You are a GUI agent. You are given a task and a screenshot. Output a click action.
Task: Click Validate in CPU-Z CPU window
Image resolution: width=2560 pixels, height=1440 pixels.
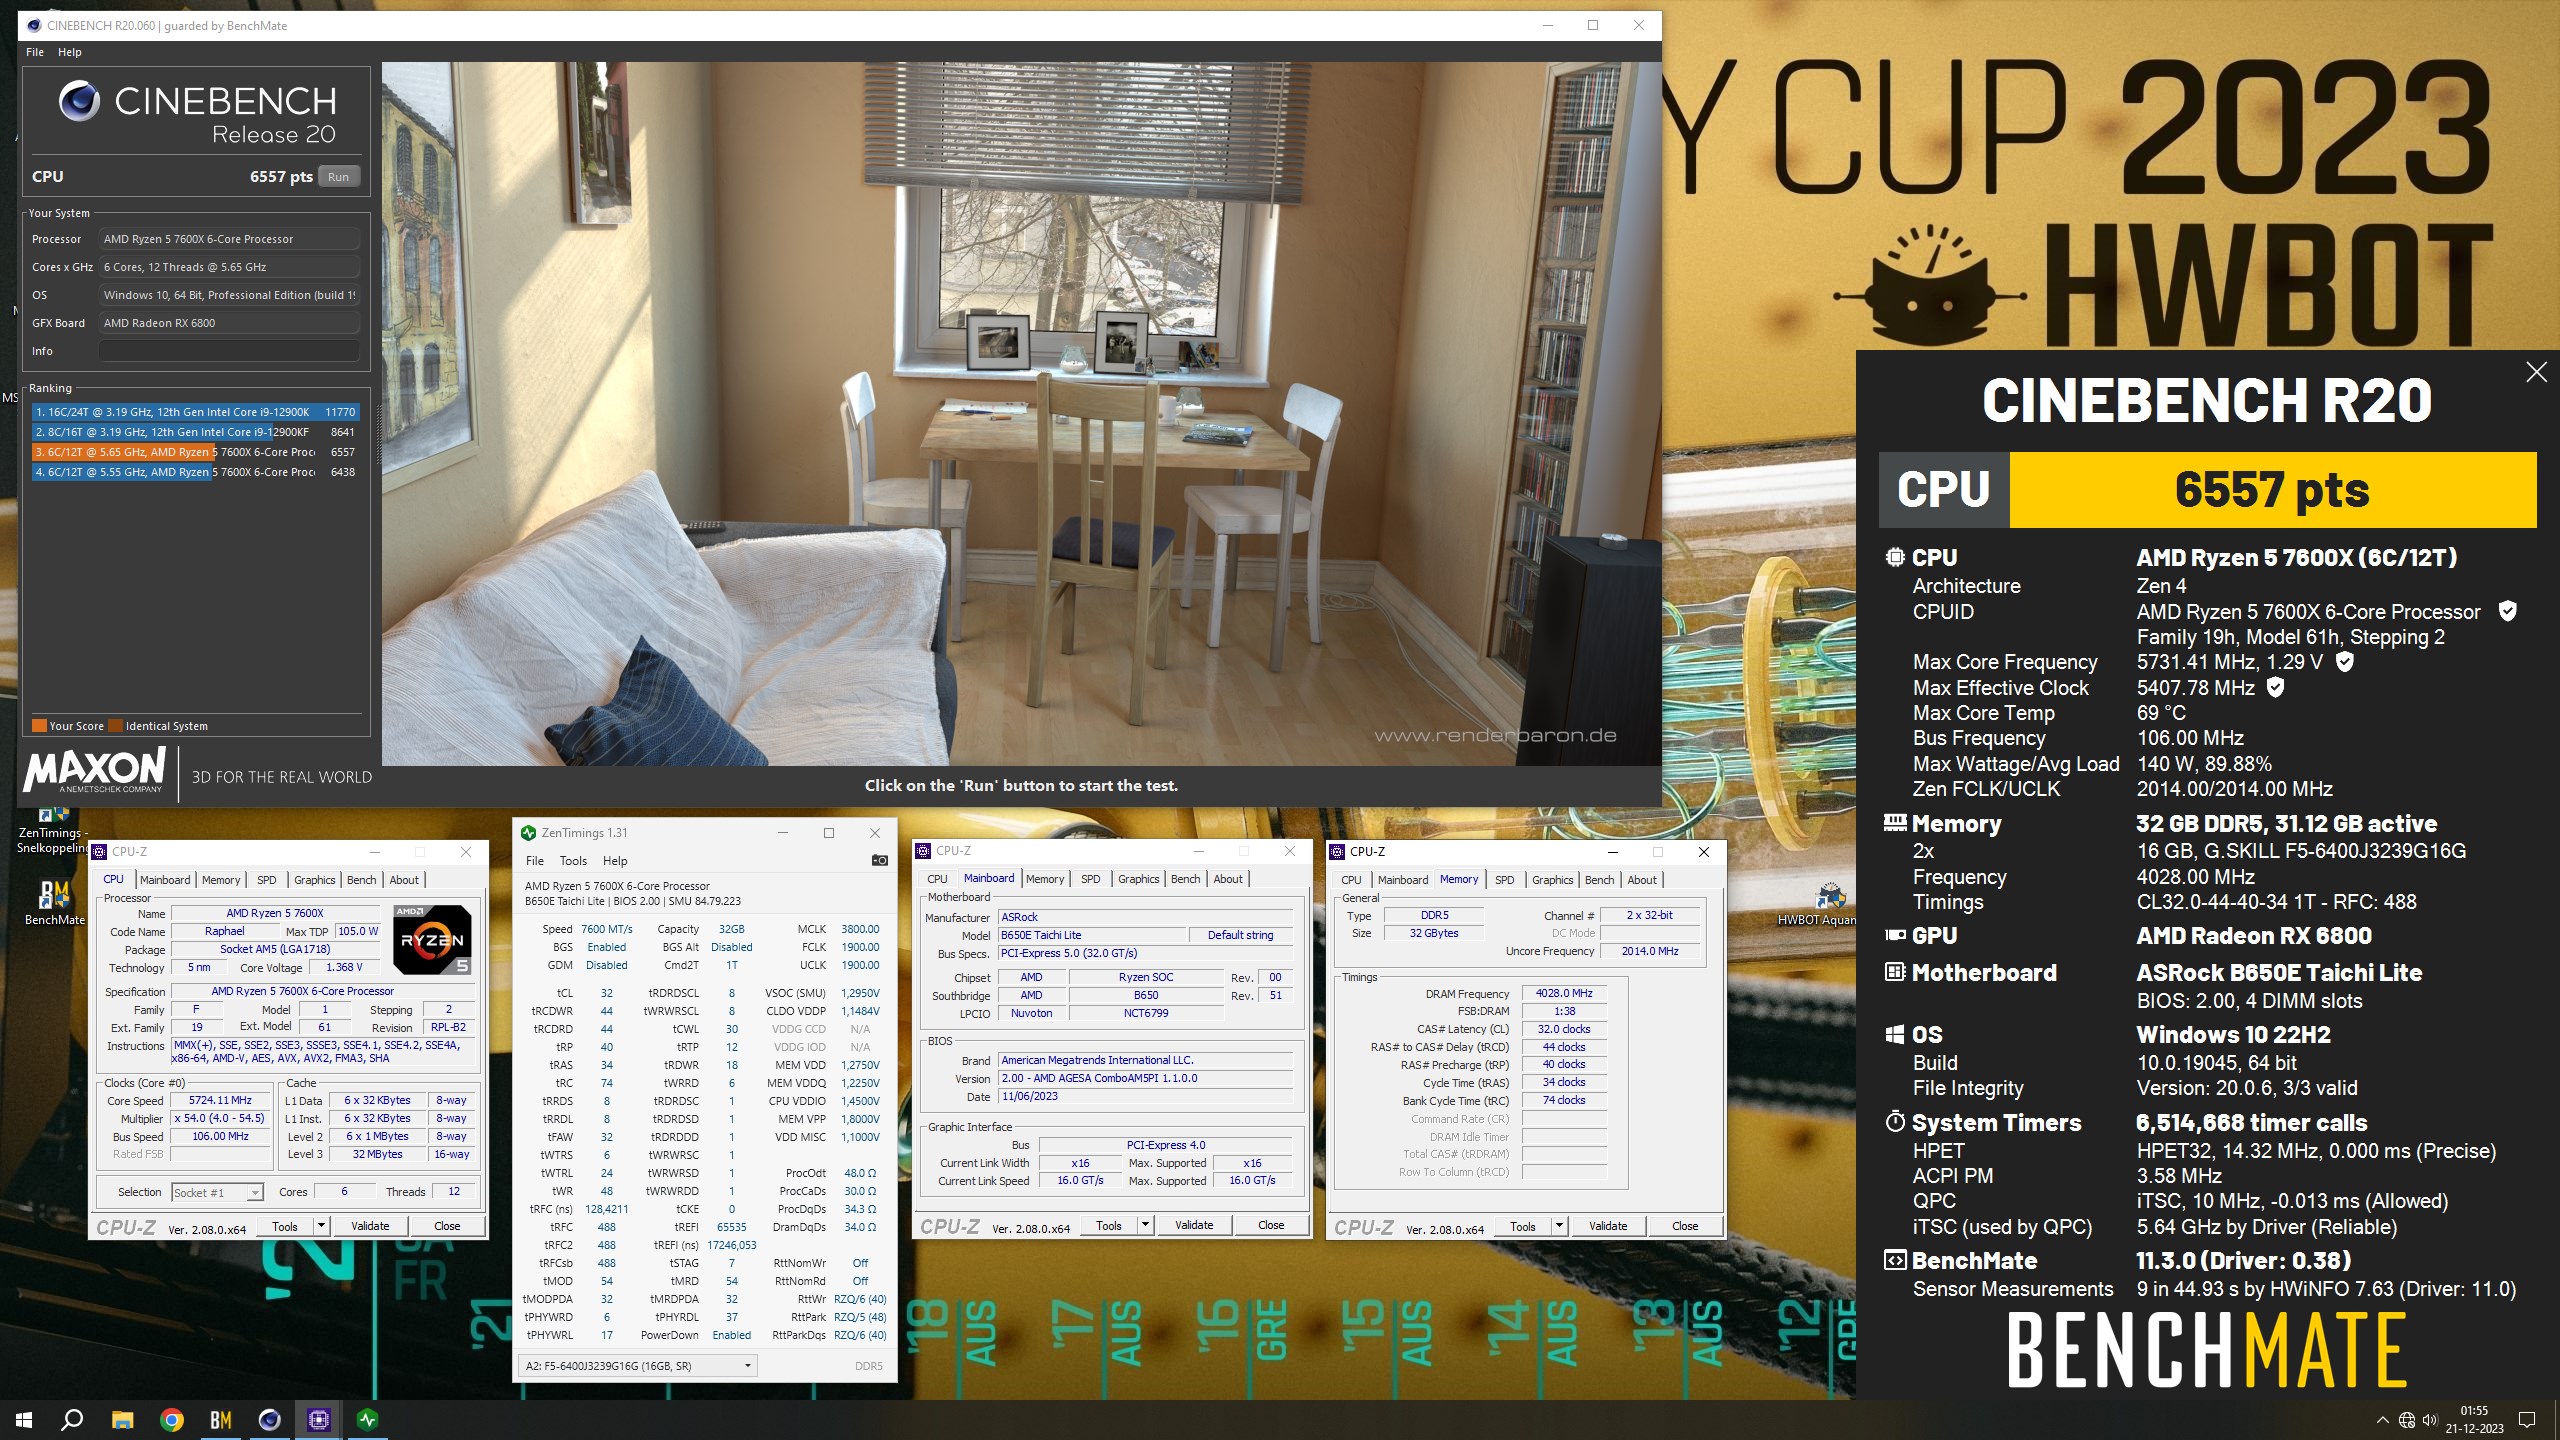click(370, 1226)
